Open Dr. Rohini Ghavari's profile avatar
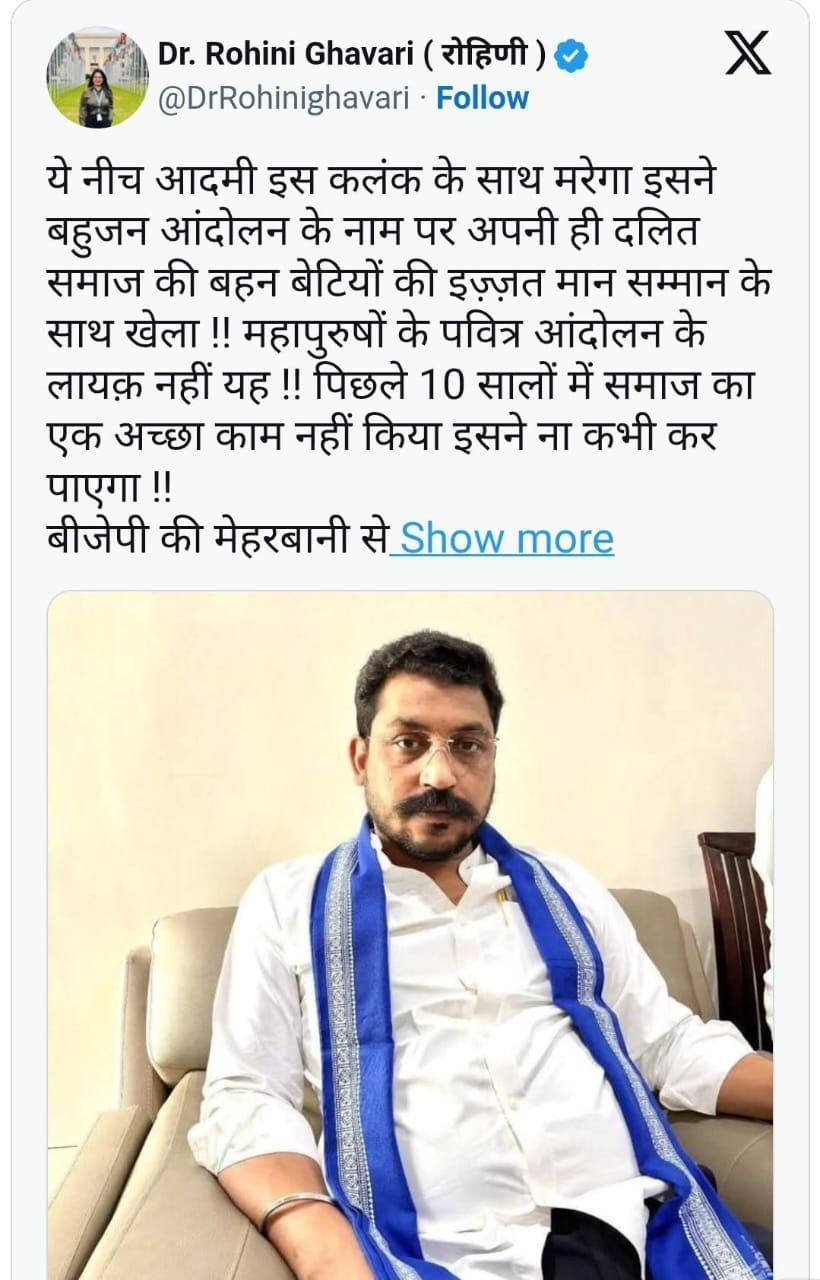 pyautogui.click(x=98, y=77)
